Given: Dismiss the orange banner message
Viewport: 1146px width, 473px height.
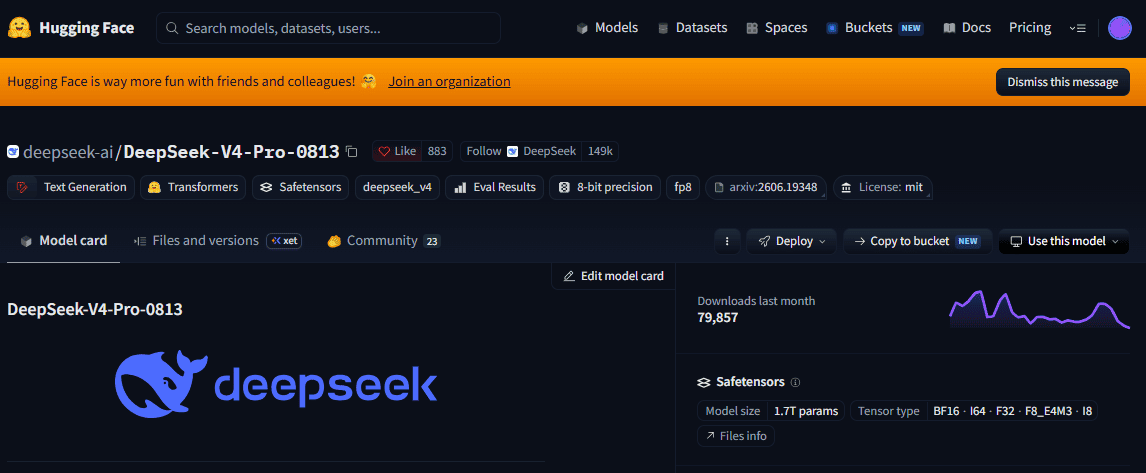Looking at the screenshot, I should click(x=1062, y=82).
